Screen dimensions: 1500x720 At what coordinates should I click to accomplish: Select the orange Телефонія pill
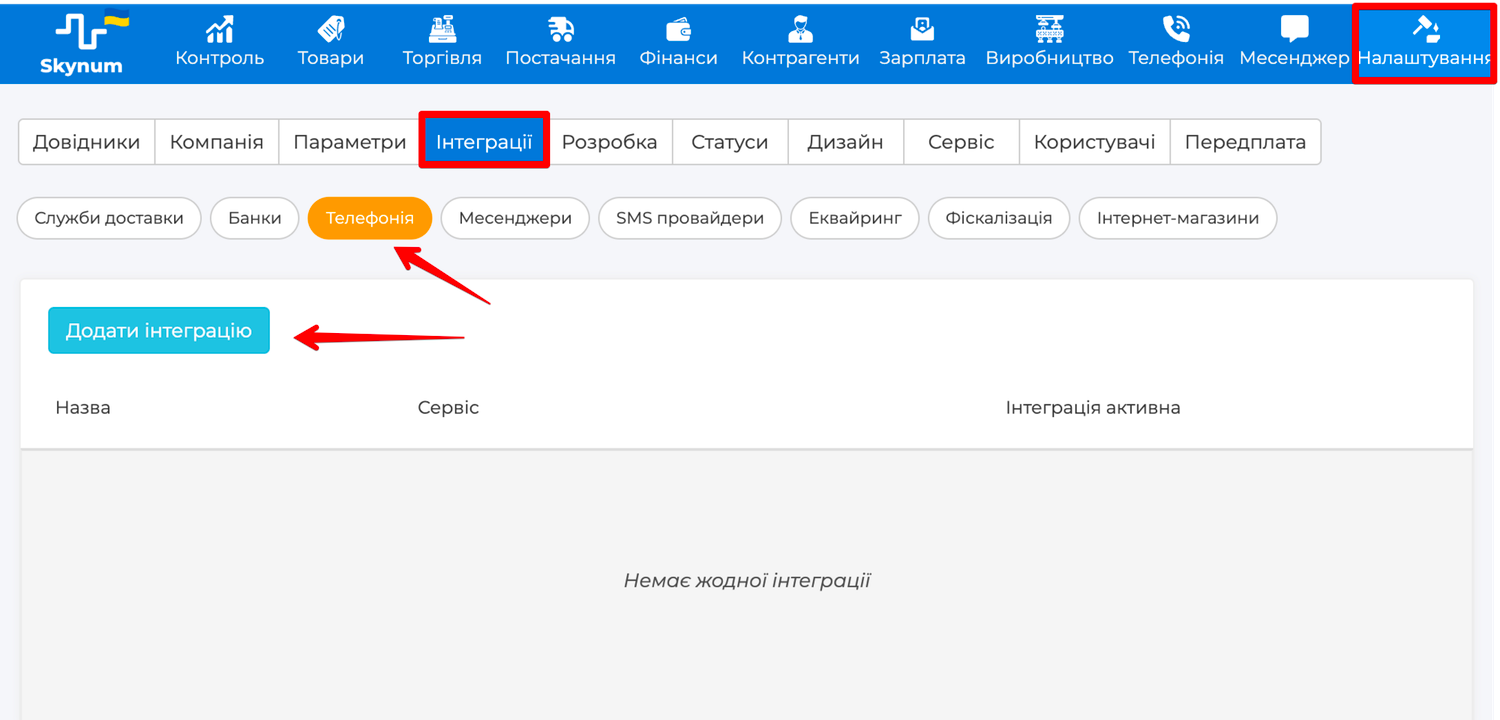(x=370, y=218)
